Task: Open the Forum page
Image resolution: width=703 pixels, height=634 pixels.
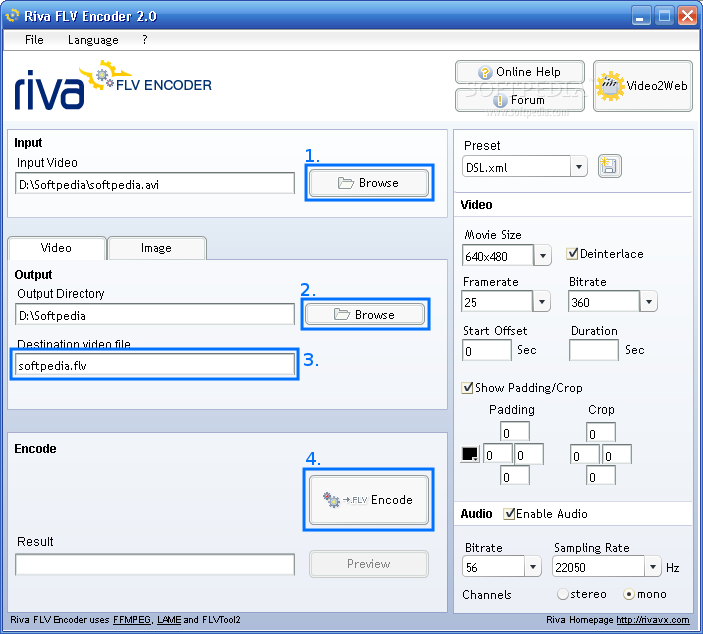Action: click(520, 100)
